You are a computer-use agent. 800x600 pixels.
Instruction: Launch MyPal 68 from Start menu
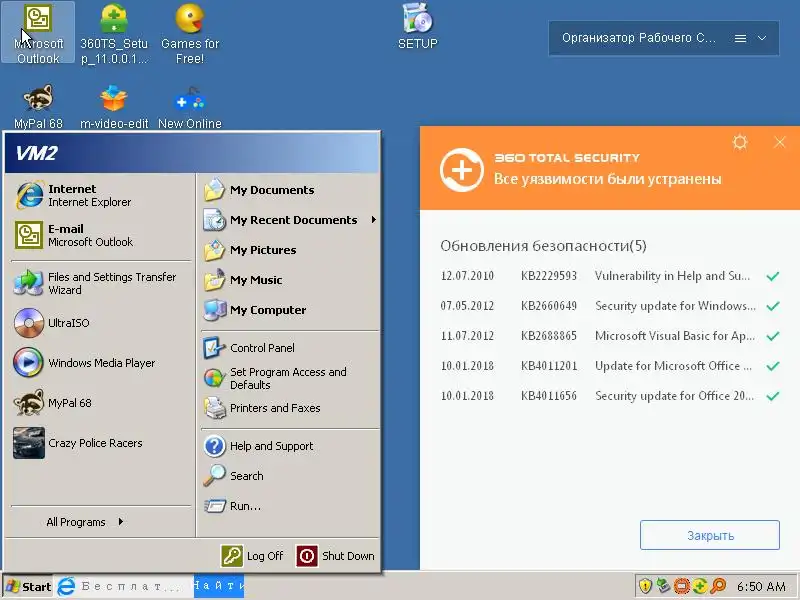(101, 403)
